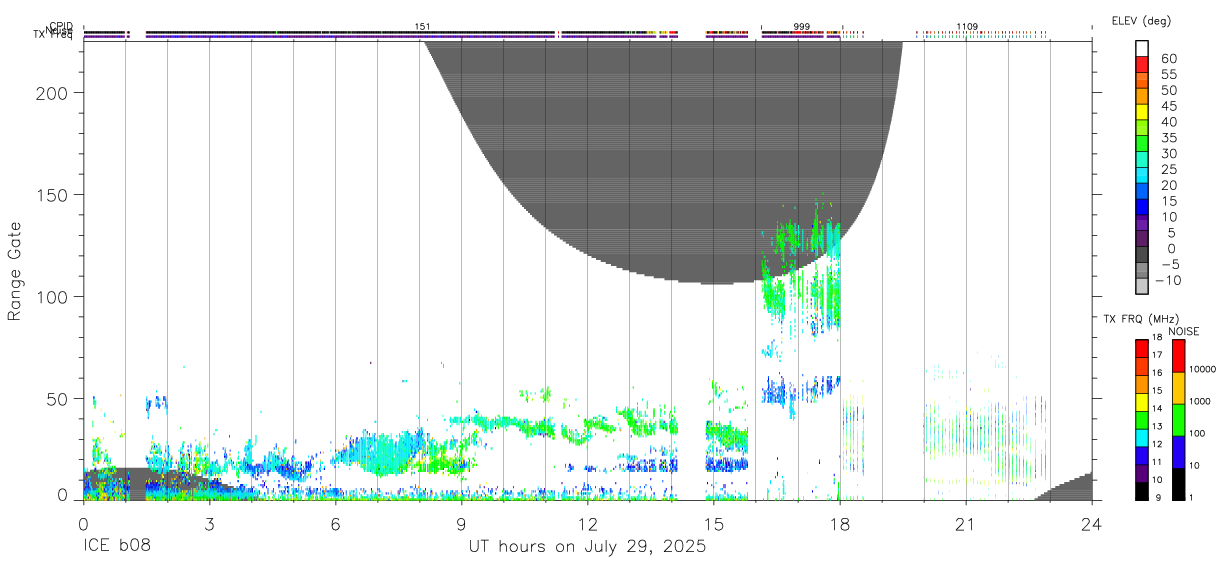Click the CPID value '1109' above plot
Viewport: 1228px width, 567px height.
[967, 26]
